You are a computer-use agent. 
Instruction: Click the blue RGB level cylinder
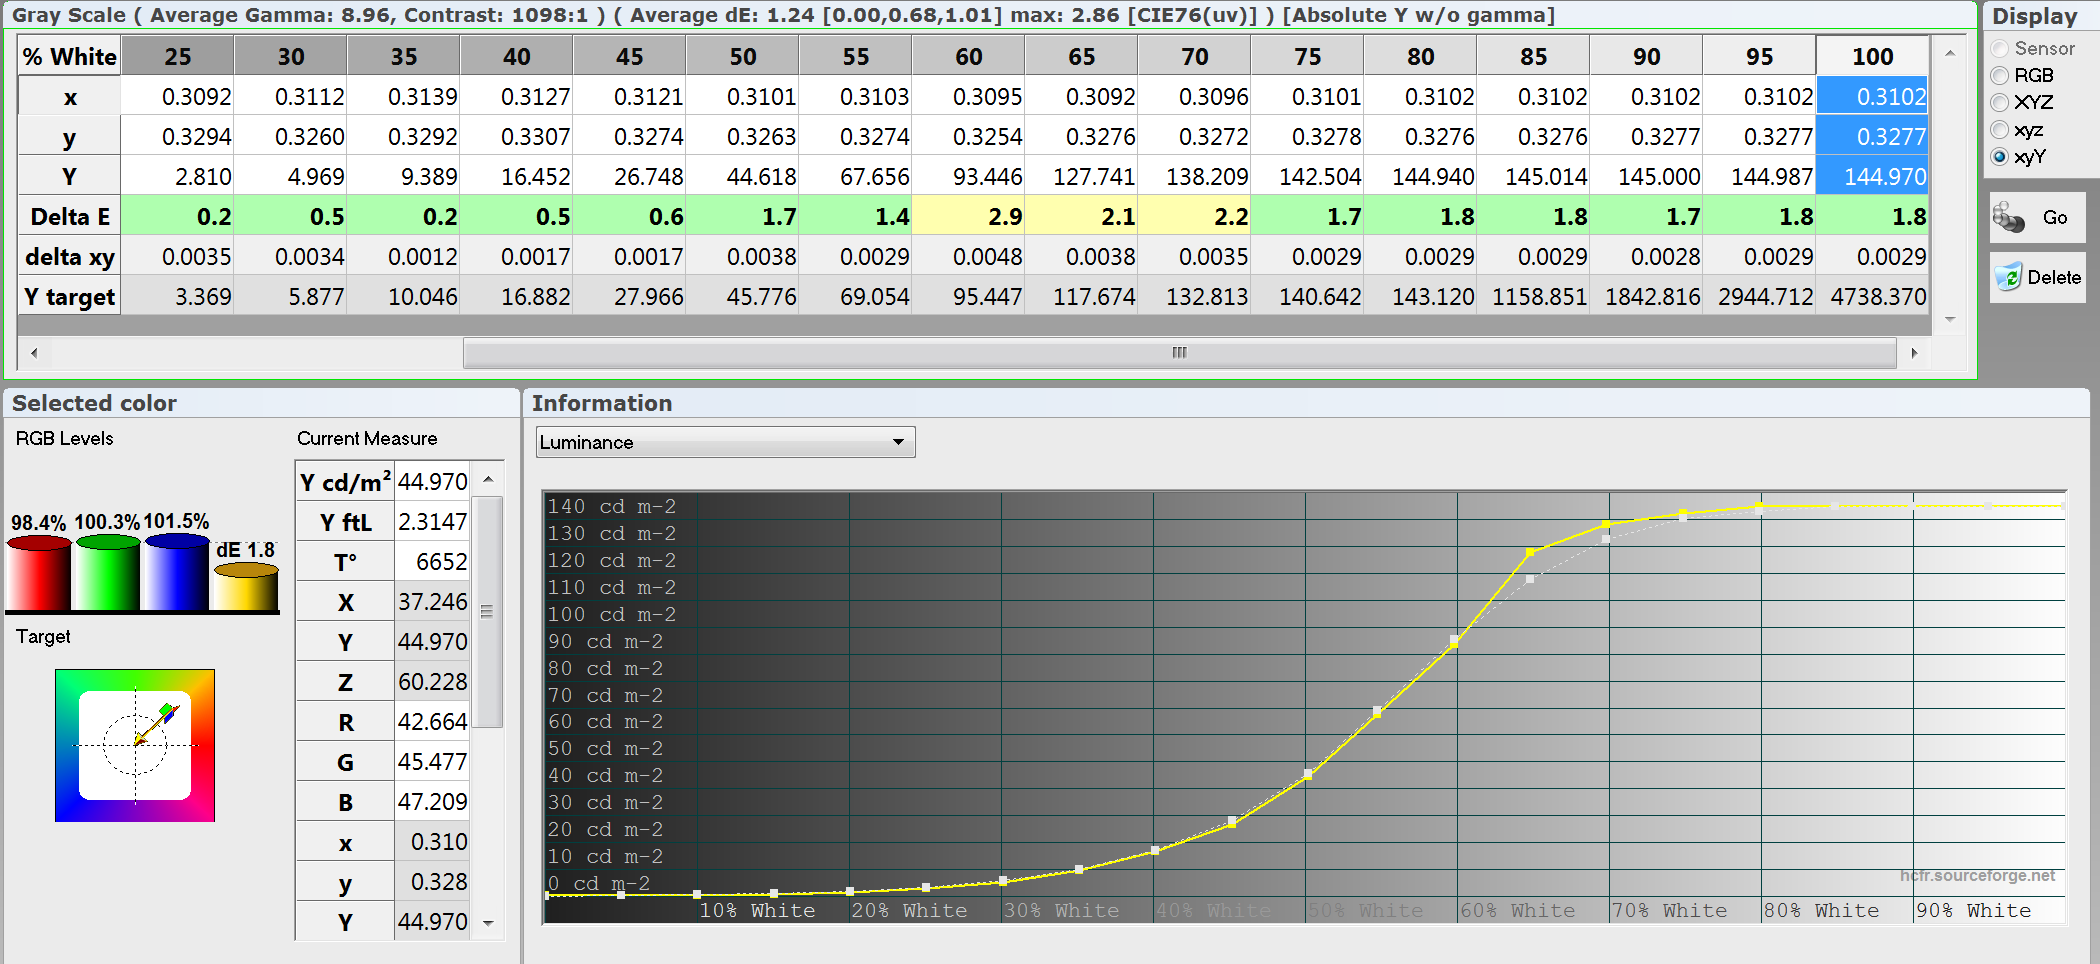pos(177,570)
